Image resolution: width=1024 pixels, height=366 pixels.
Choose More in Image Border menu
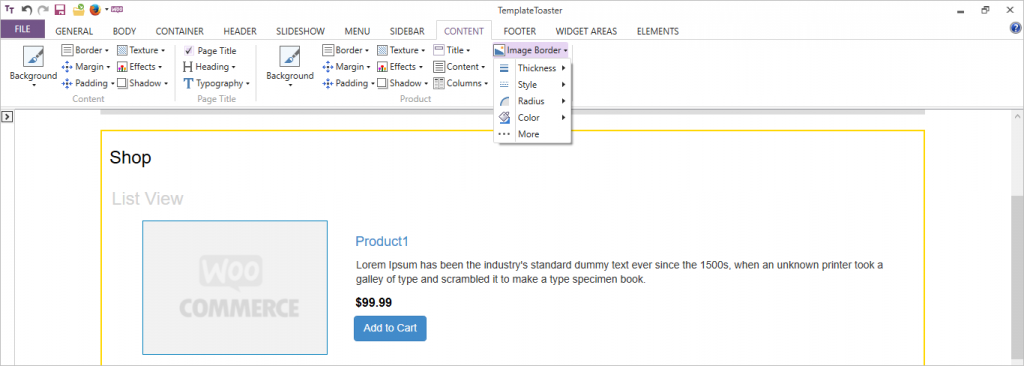(x=532, y=134)
